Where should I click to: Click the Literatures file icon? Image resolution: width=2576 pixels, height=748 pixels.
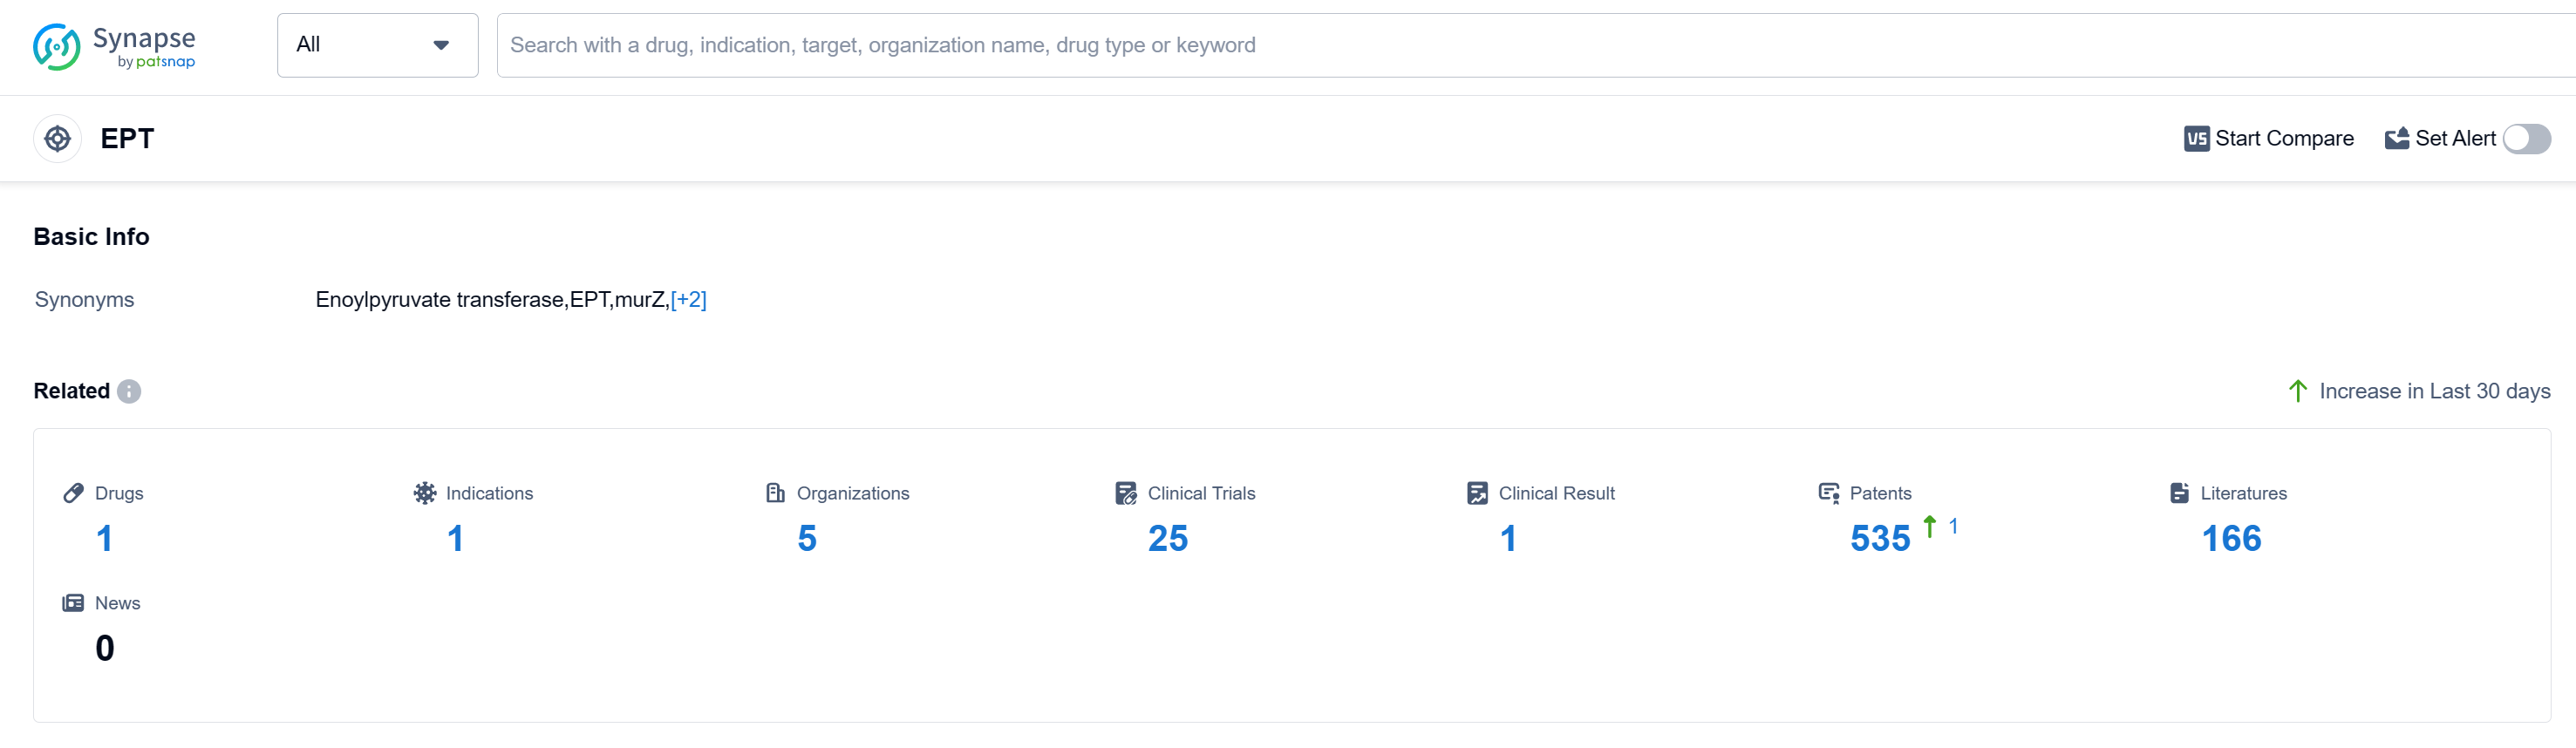click(x=2179, y=493)
